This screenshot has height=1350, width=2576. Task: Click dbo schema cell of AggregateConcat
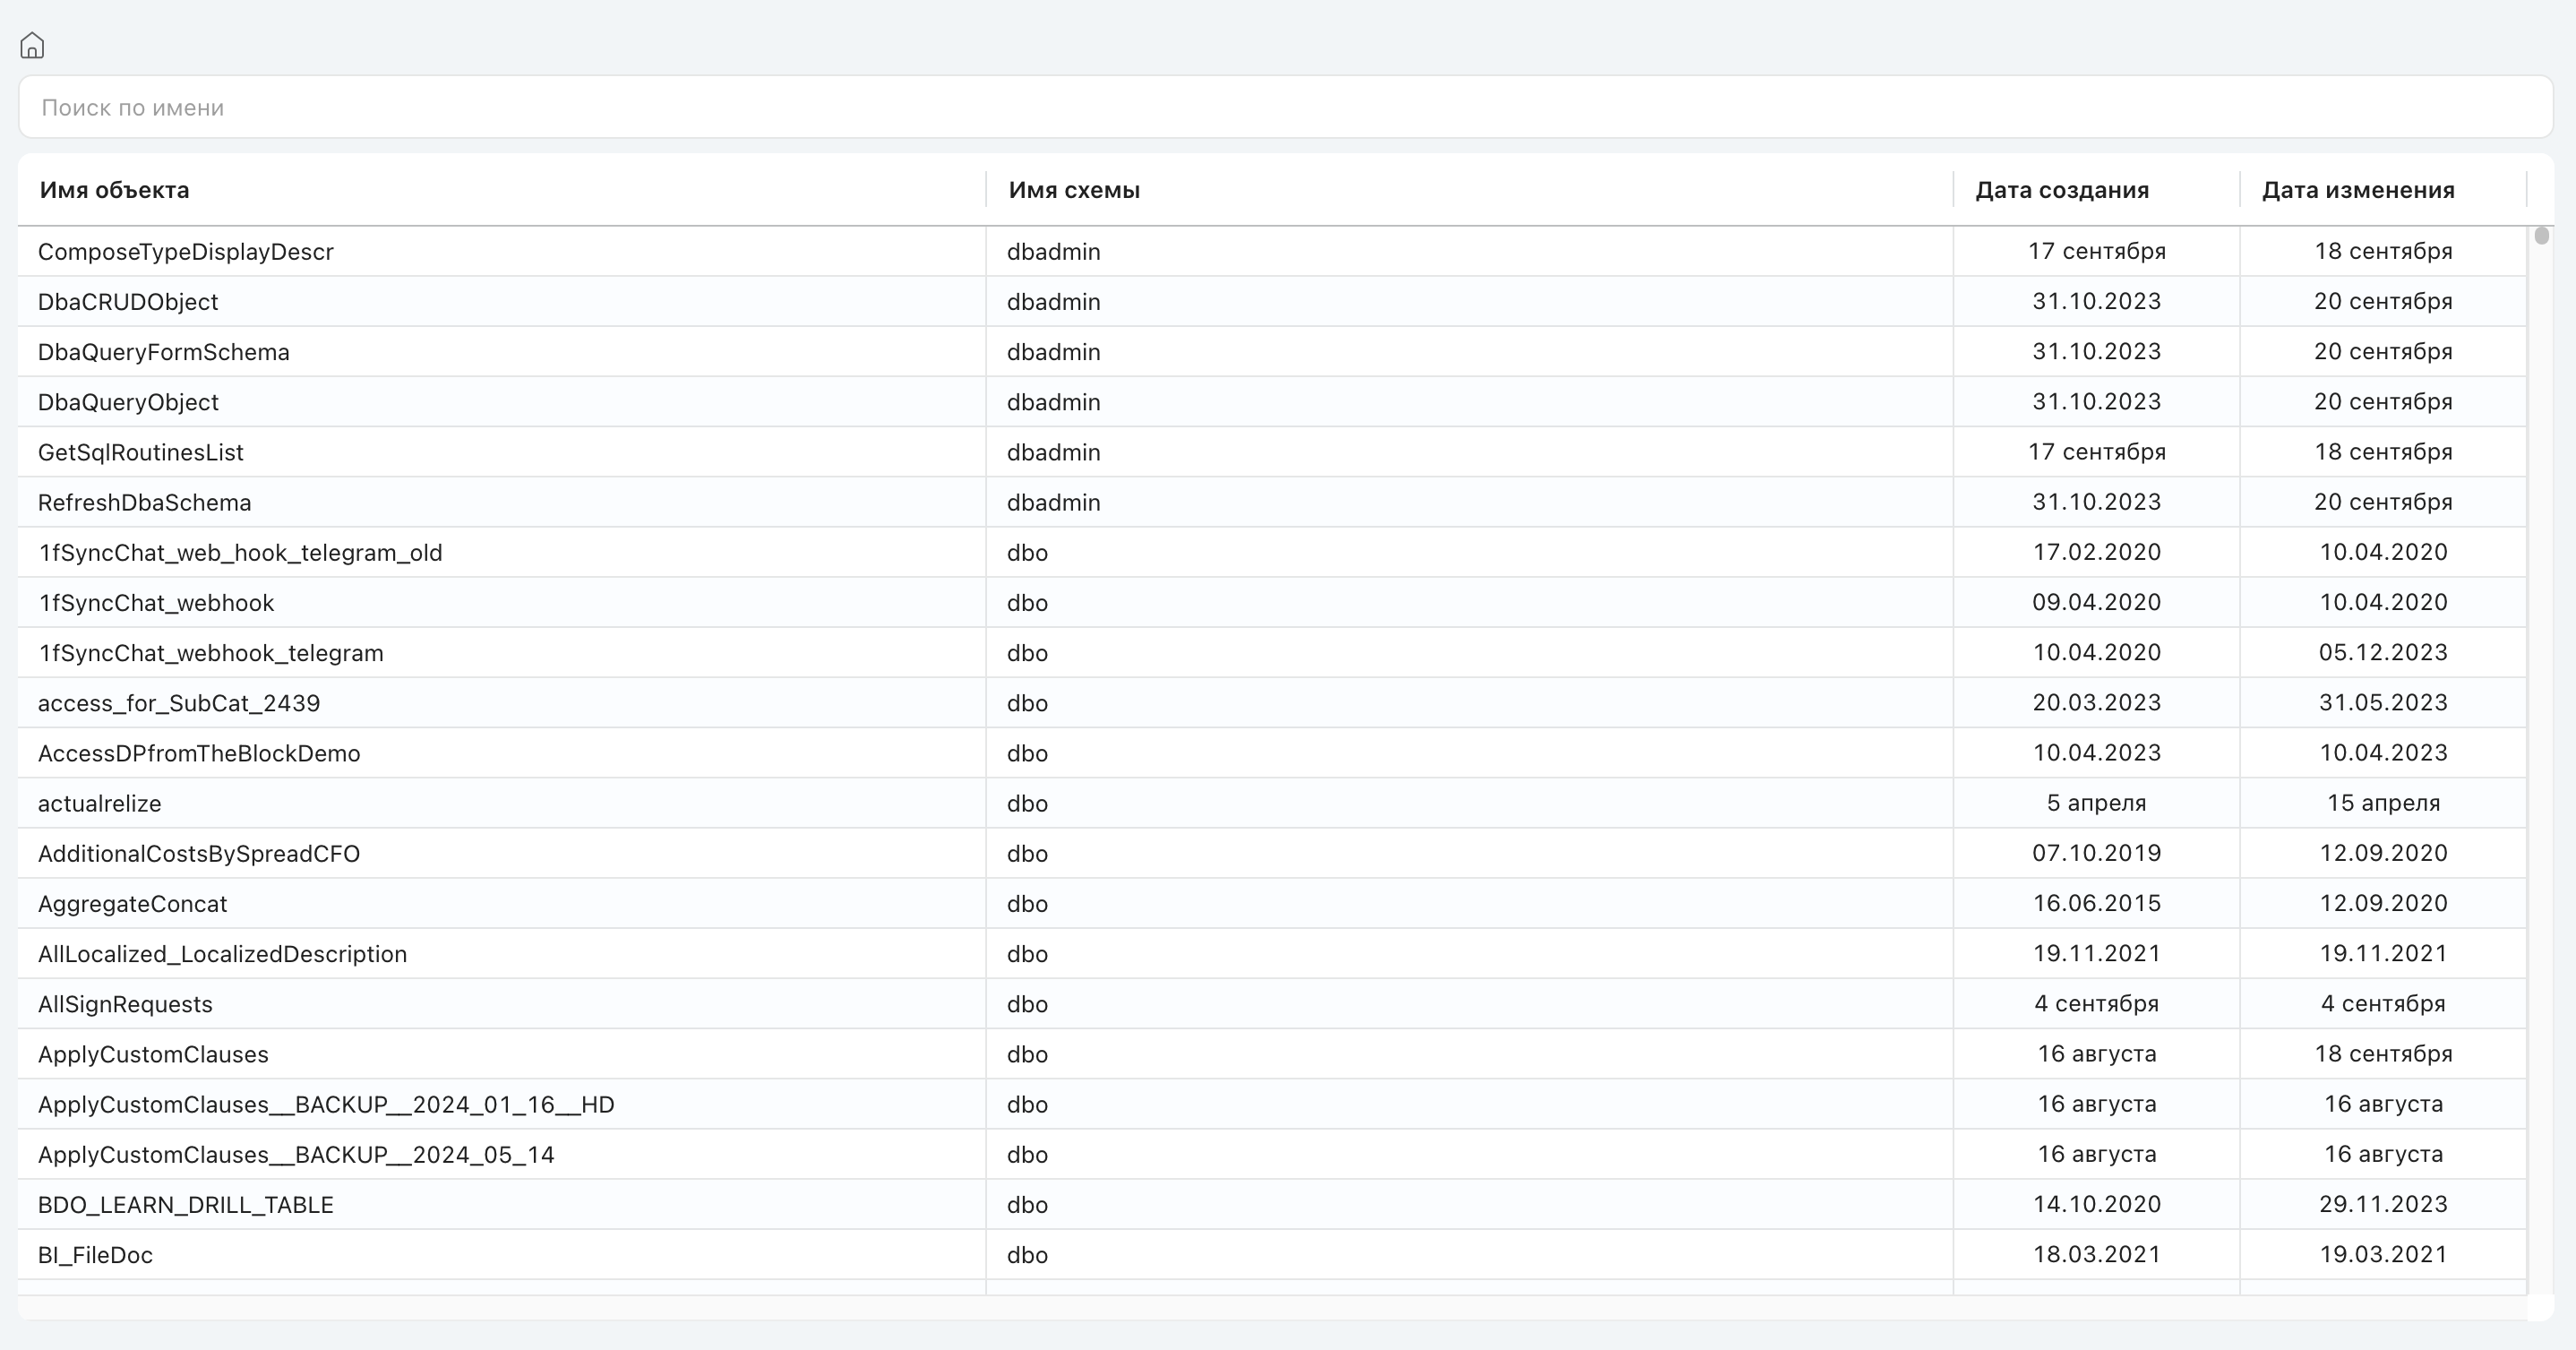pos(1469,904)
